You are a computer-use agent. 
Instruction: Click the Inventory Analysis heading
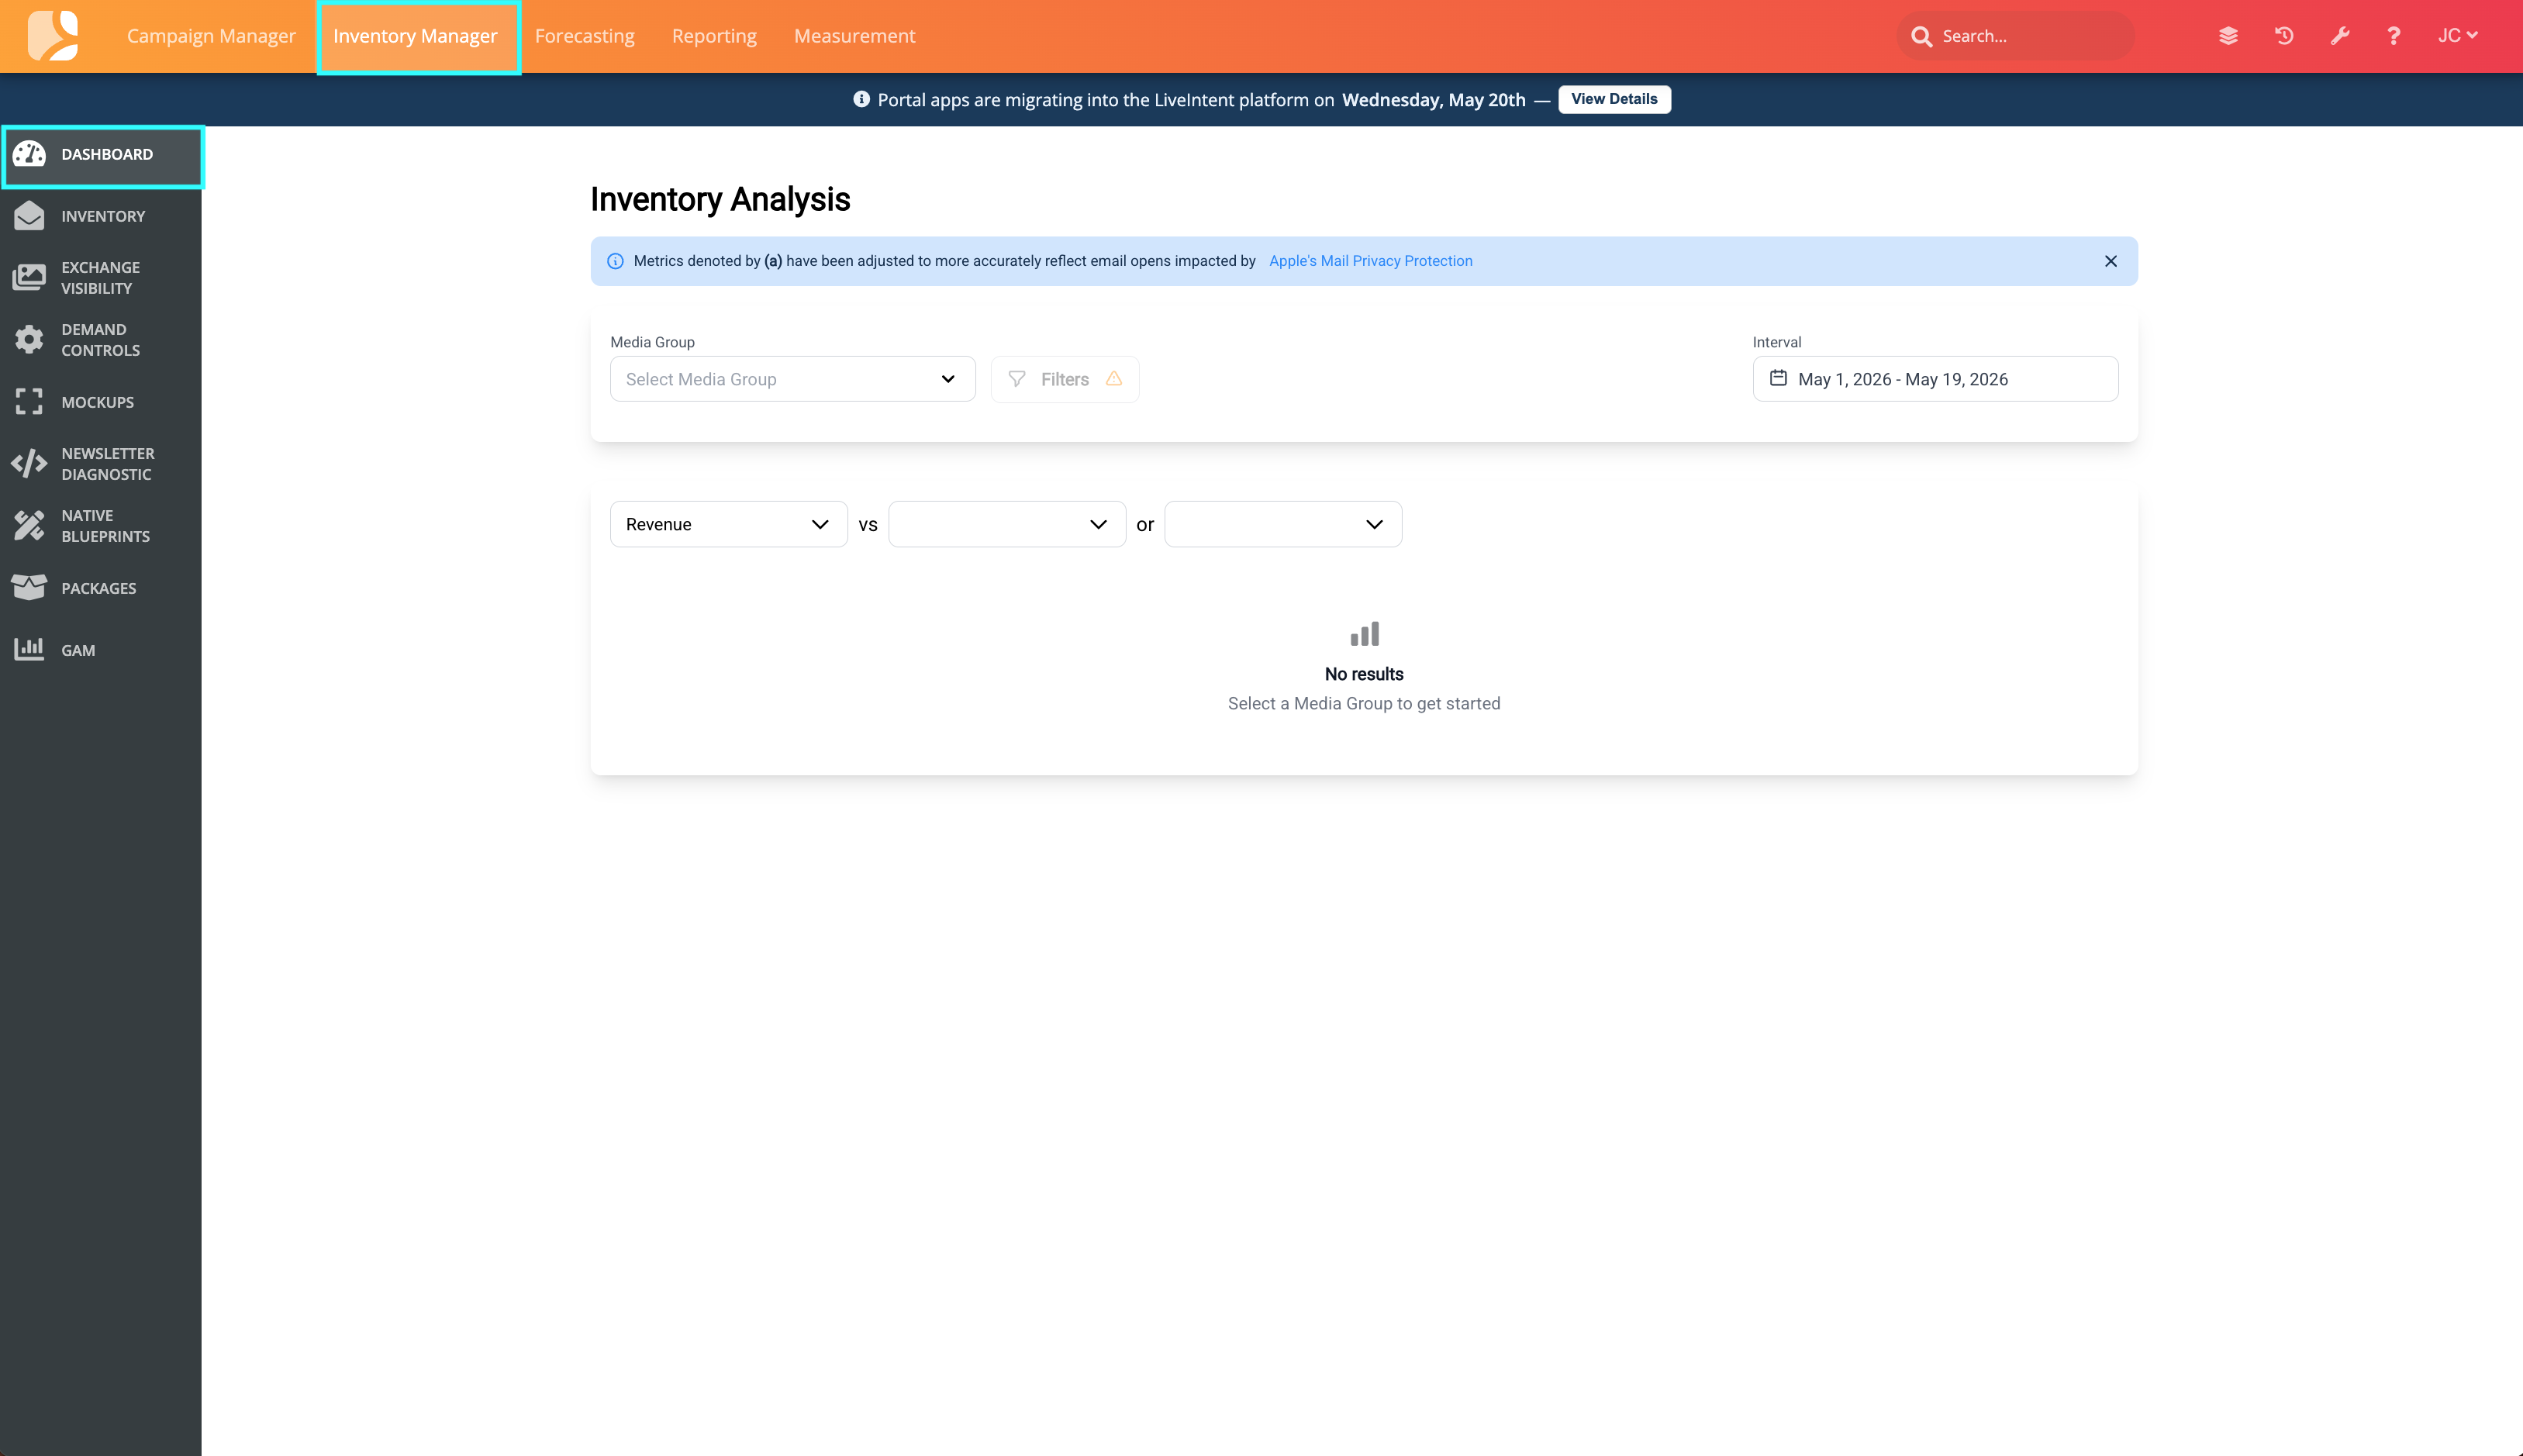click(720, 199)
